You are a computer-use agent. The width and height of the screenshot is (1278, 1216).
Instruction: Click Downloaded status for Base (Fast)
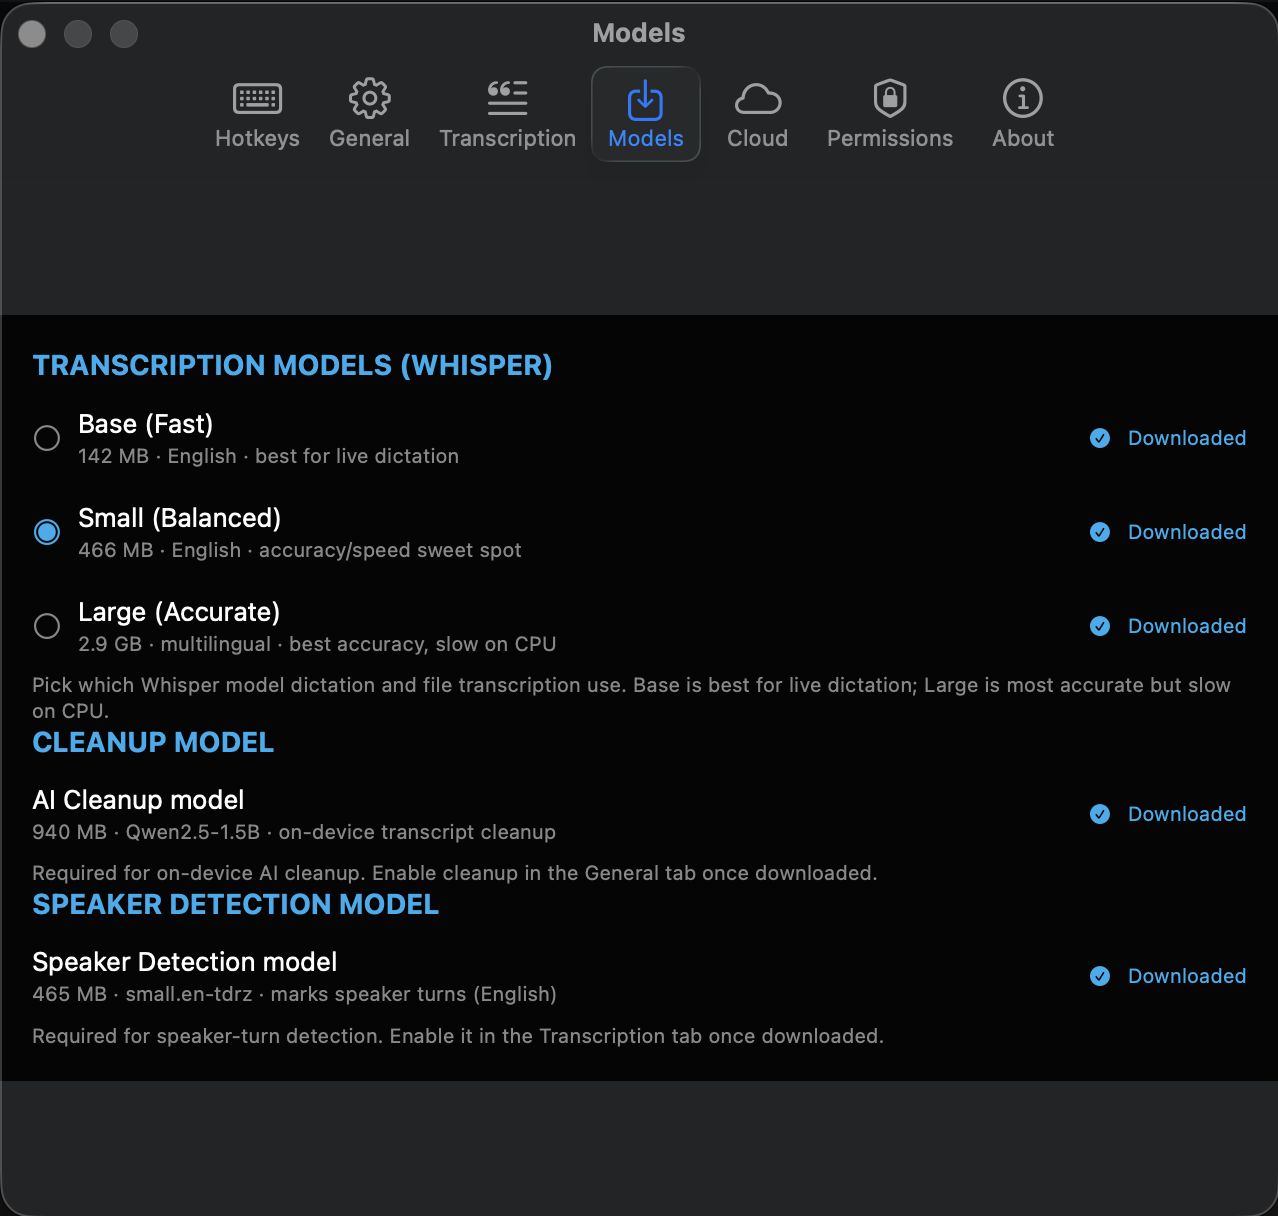[1187, 438]
